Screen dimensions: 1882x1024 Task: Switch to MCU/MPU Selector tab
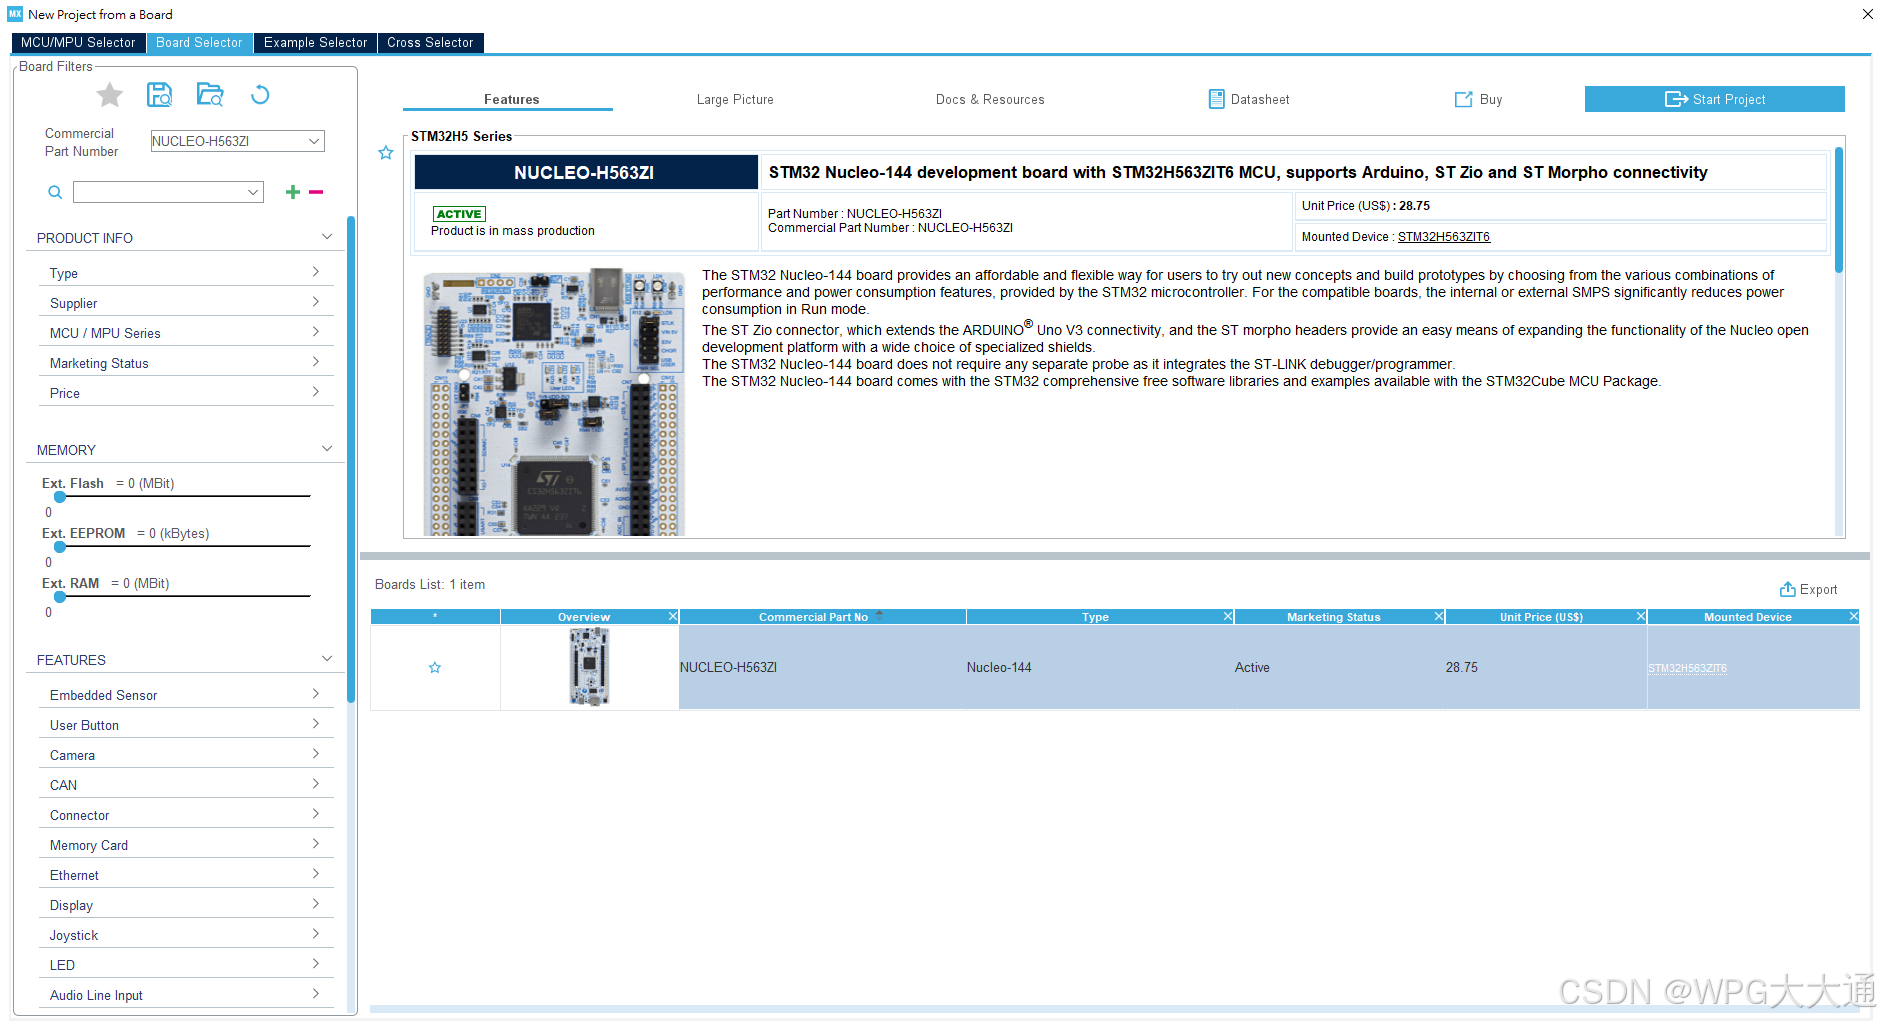tap(78, 43)
